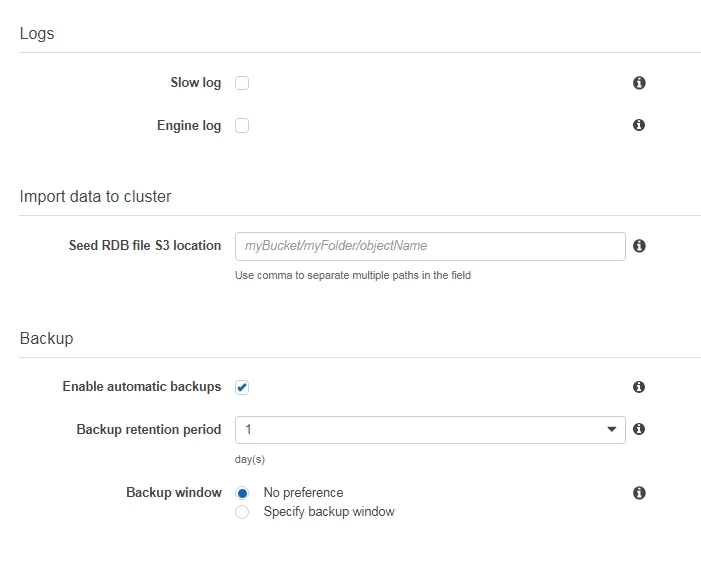Tick the Engine log checkbox
701x567 pixels.
[242, 126]
